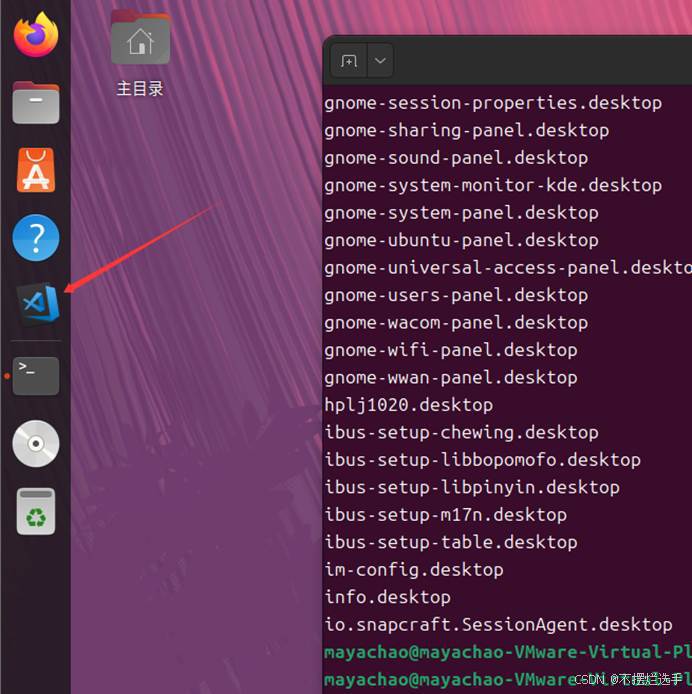This screenshot has width=692, height=694.
Task: Click gnome-session-properties.desktop line
Action: [x=493, y=104]
